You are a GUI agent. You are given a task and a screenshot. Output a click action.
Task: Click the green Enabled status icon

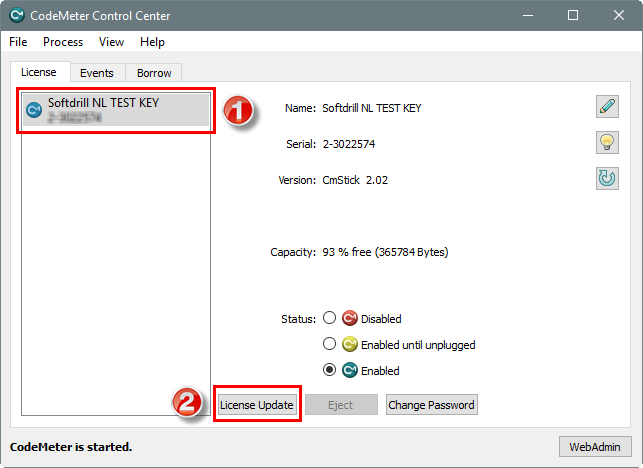(350, 371)
